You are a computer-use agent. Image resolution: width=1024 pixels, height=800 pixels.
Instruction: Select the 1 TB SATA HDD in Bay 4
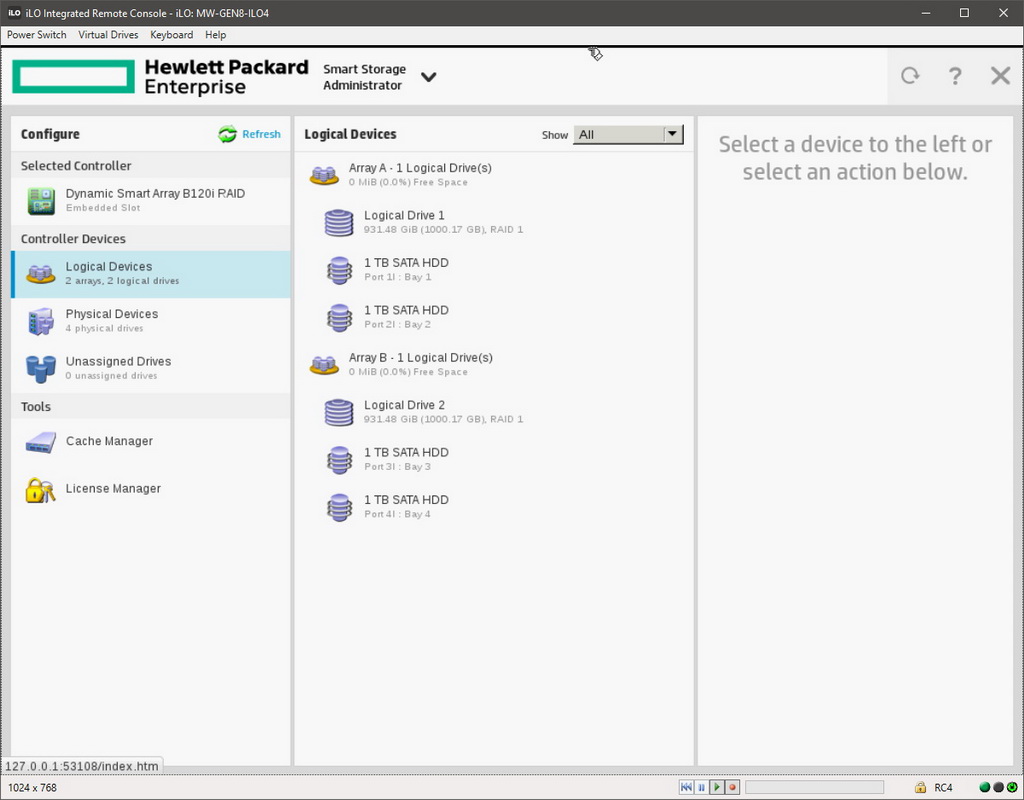[494, 507]
